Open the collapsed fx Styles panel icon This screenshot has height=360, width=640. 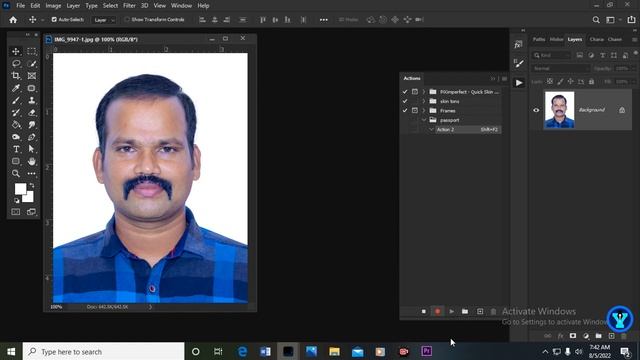click(519, 44)
